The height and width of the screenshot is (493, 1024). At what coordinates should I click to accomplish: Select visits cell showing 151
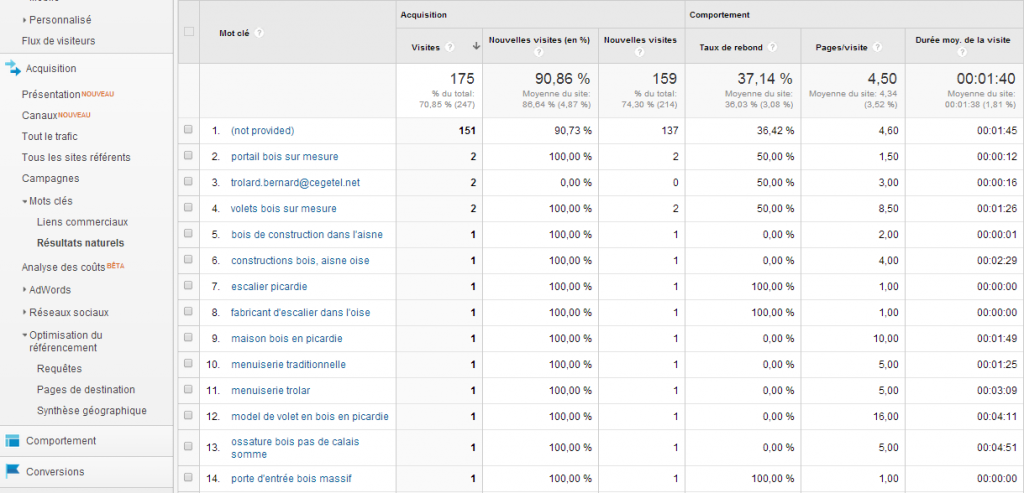pos(468,131)
